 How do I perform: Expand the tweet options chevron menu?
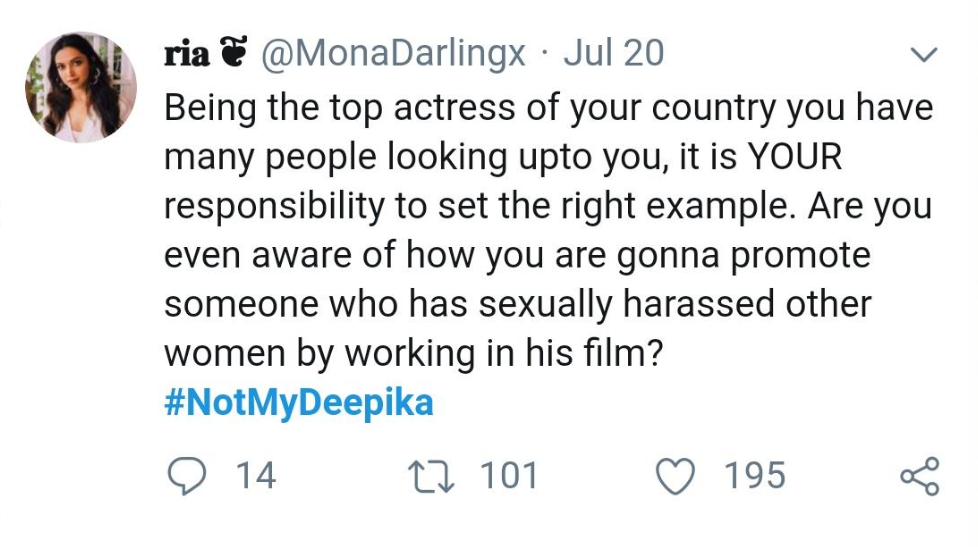coord(926,54)
